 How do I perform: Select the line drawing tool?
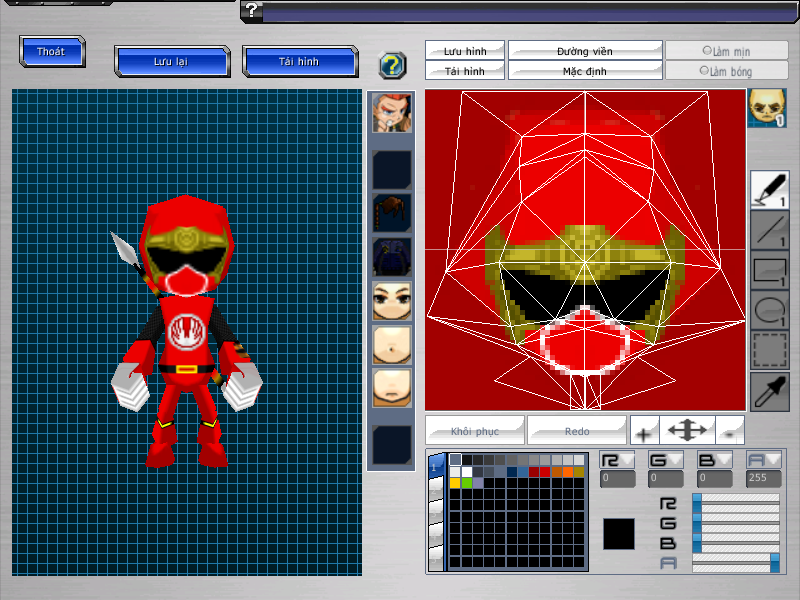pyautogui.click(x=769, y=230)
